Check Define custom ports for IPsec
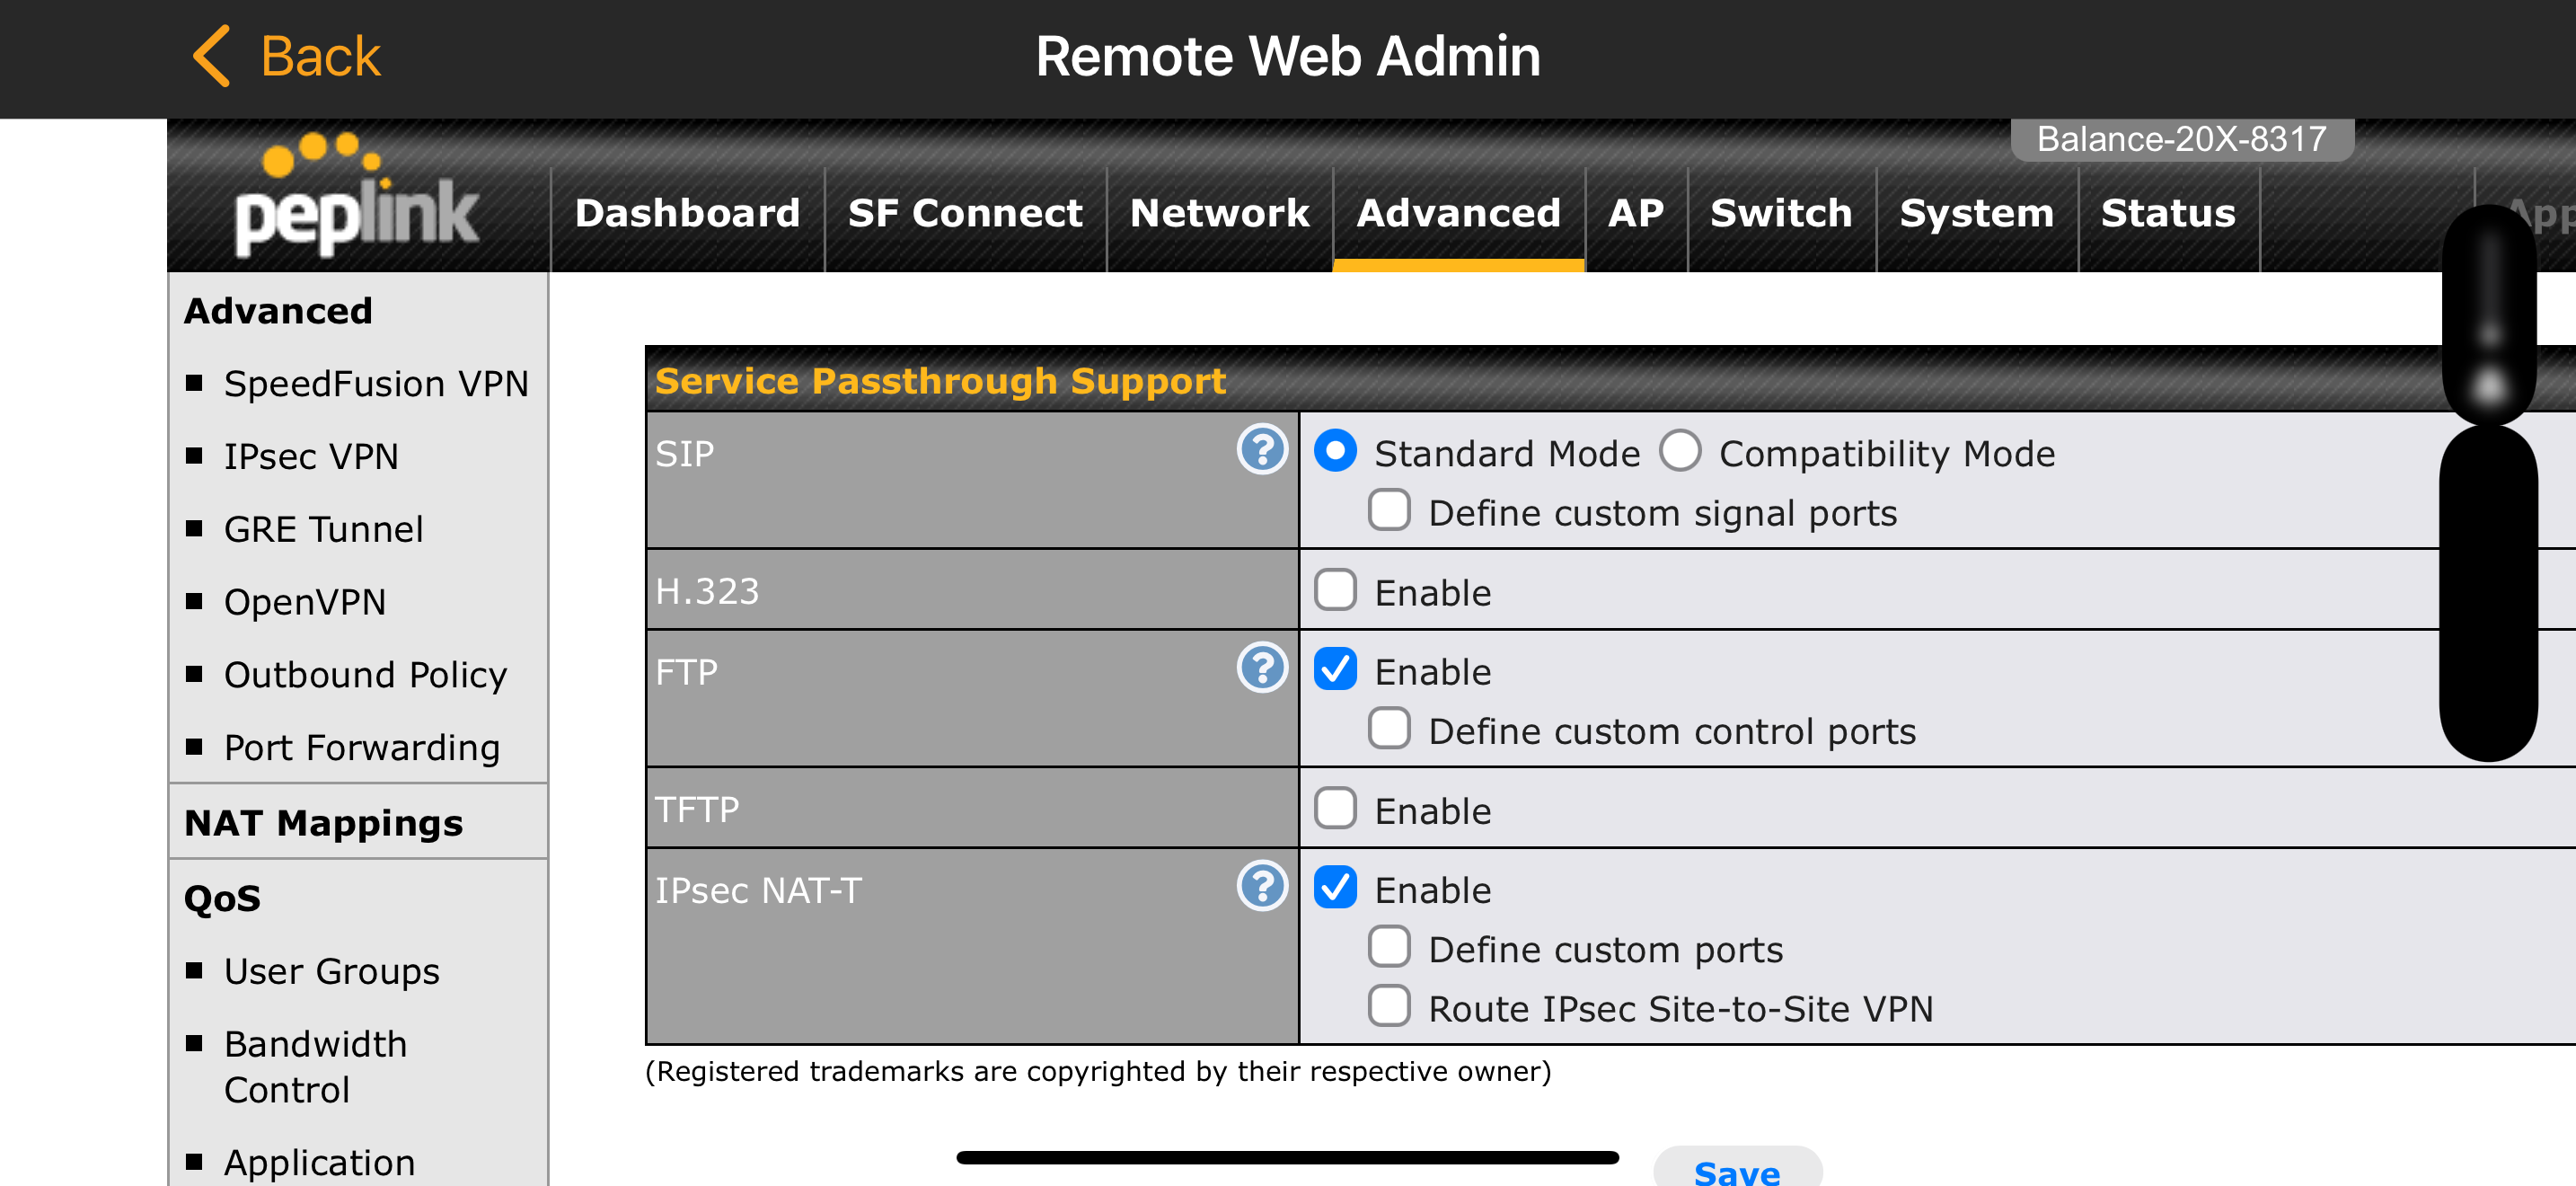This screenshot has width=2576, height=1186. (x=1389, y=947)
